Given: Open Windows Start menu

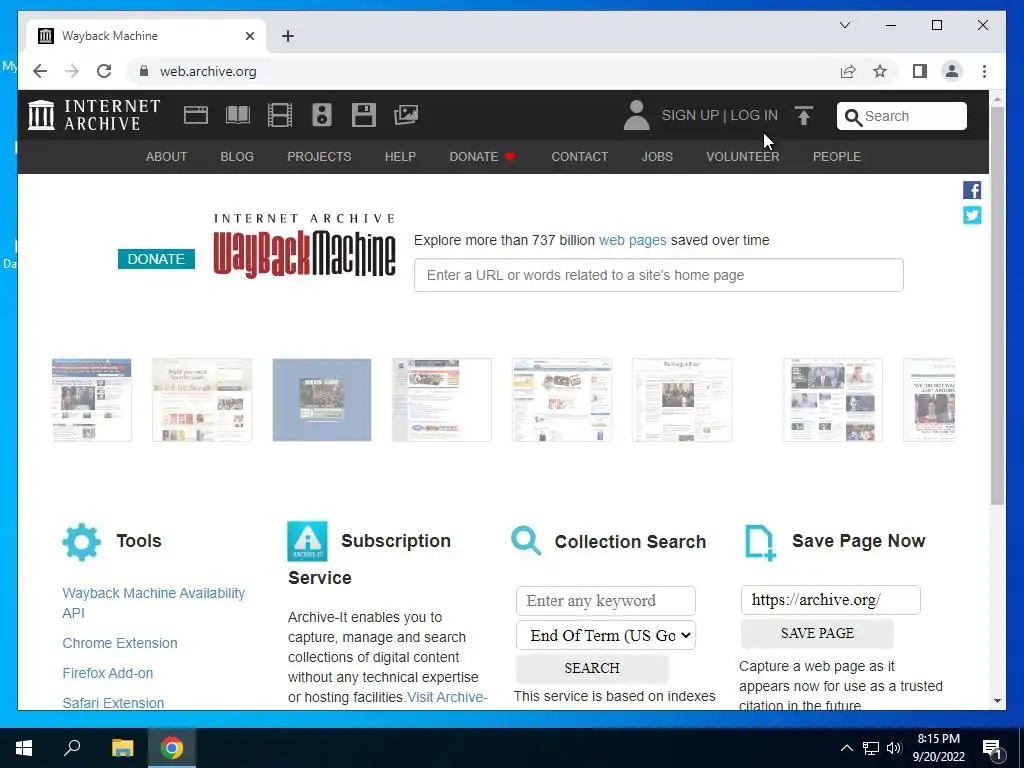Looking at the screenshot, I should pyautogui.click(x=24, y=748).
